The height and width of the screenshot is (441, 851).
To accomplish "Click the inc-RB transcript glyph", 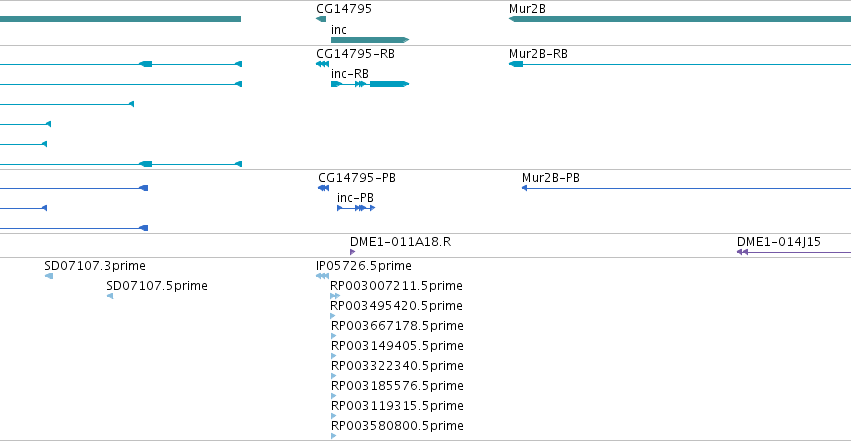I will tap(370, 84).
